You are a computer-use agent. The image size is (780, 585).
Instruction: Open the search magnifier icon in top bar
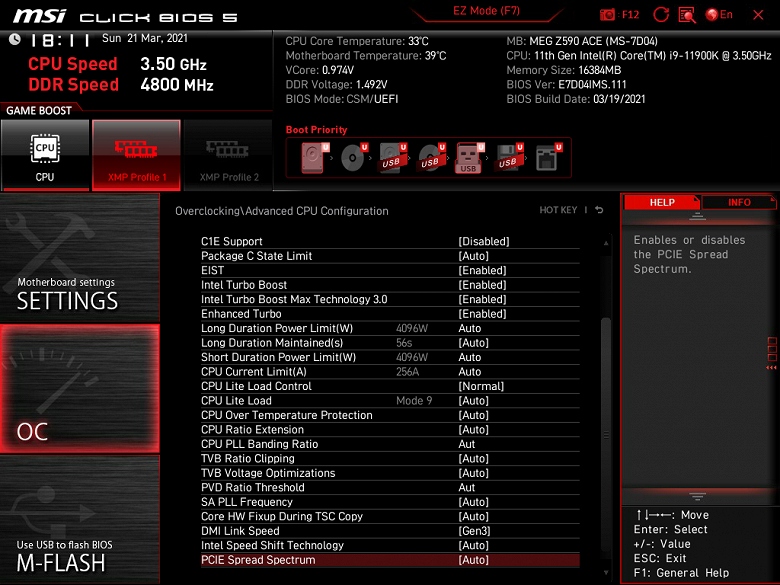point(687,15)
